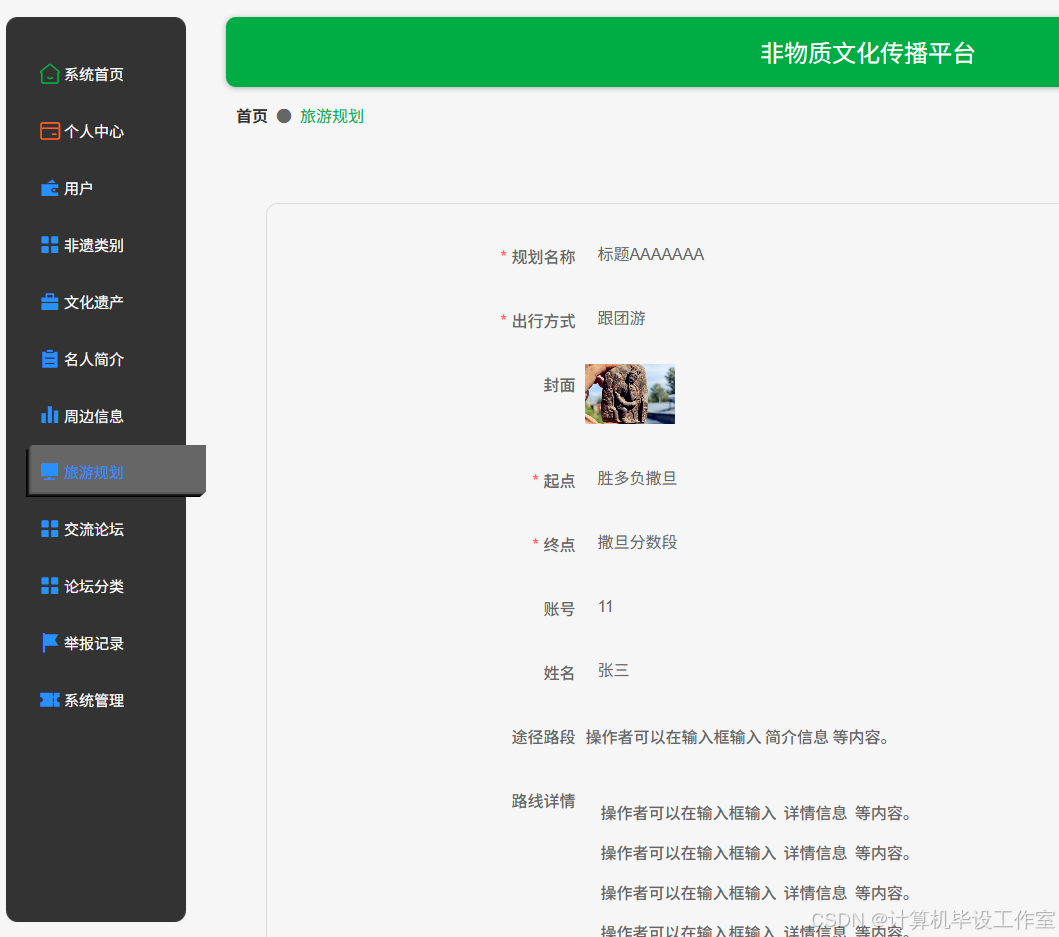The image size is (1059, 937).
Task: Open the 举报记录 menu item
Action: (x=96, y=643)
